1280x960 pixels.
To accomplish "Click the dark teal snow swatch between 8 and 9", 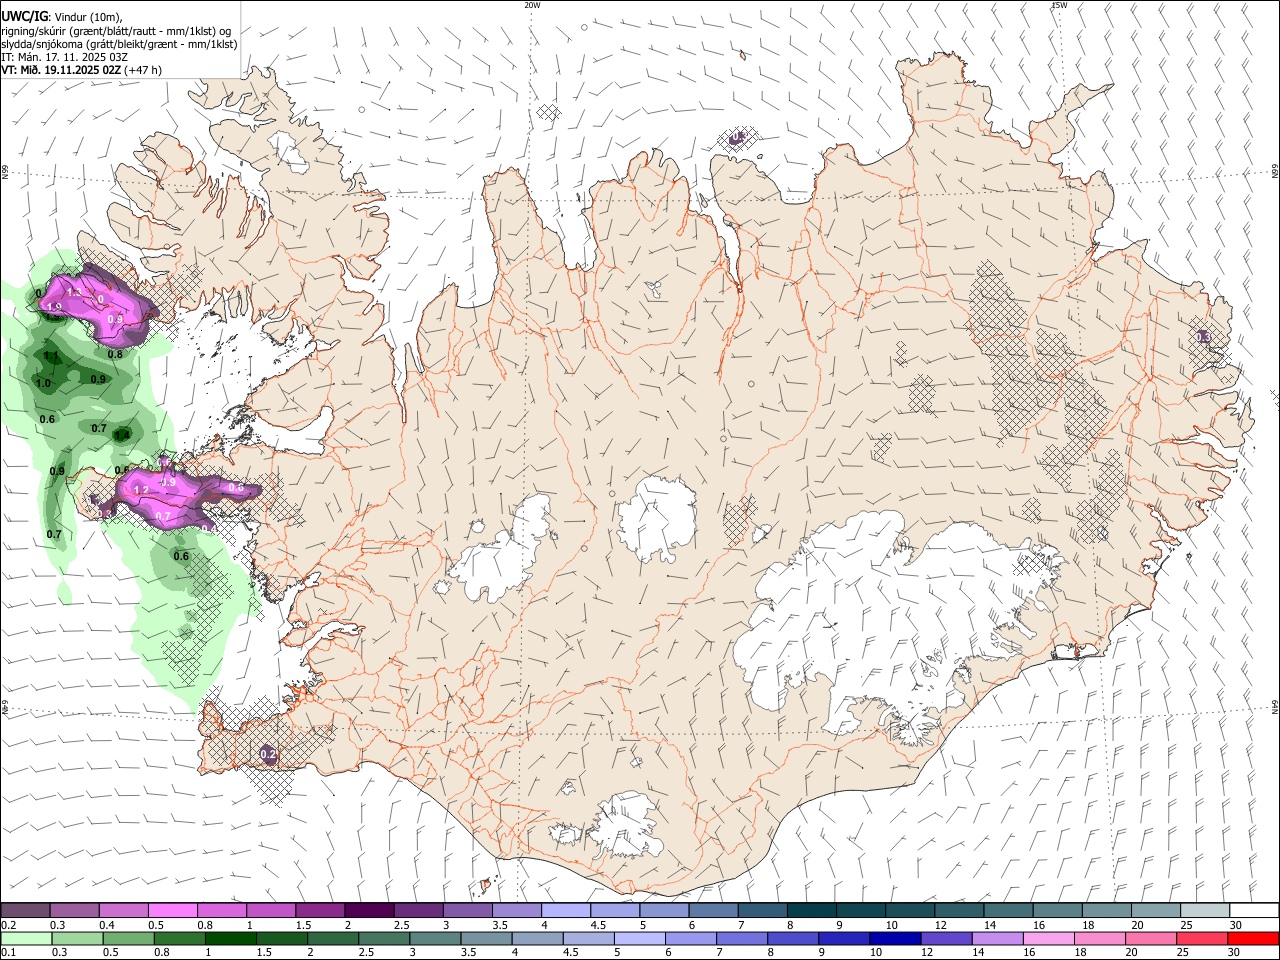I will [810, 910].
